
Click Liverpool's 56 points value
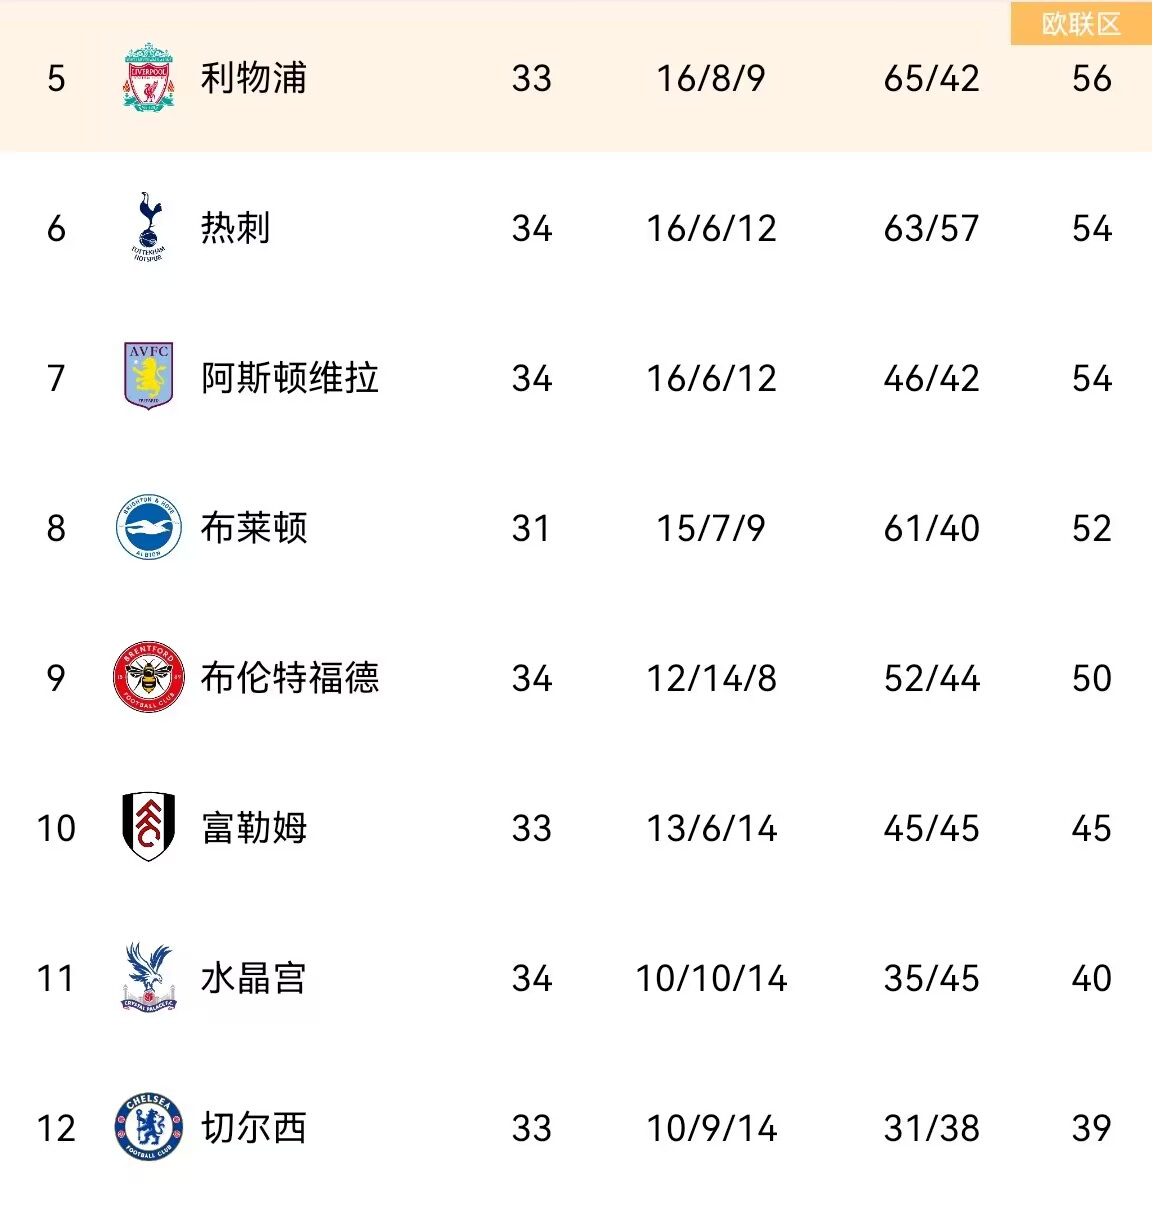[1091, 79]
